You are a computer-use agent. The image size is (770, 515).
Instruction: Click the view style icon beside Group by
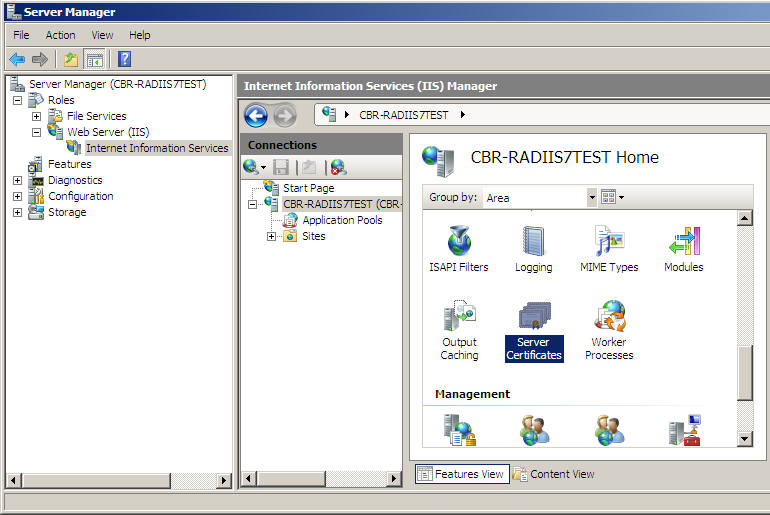pyautogui.click(x=608, y=197)
